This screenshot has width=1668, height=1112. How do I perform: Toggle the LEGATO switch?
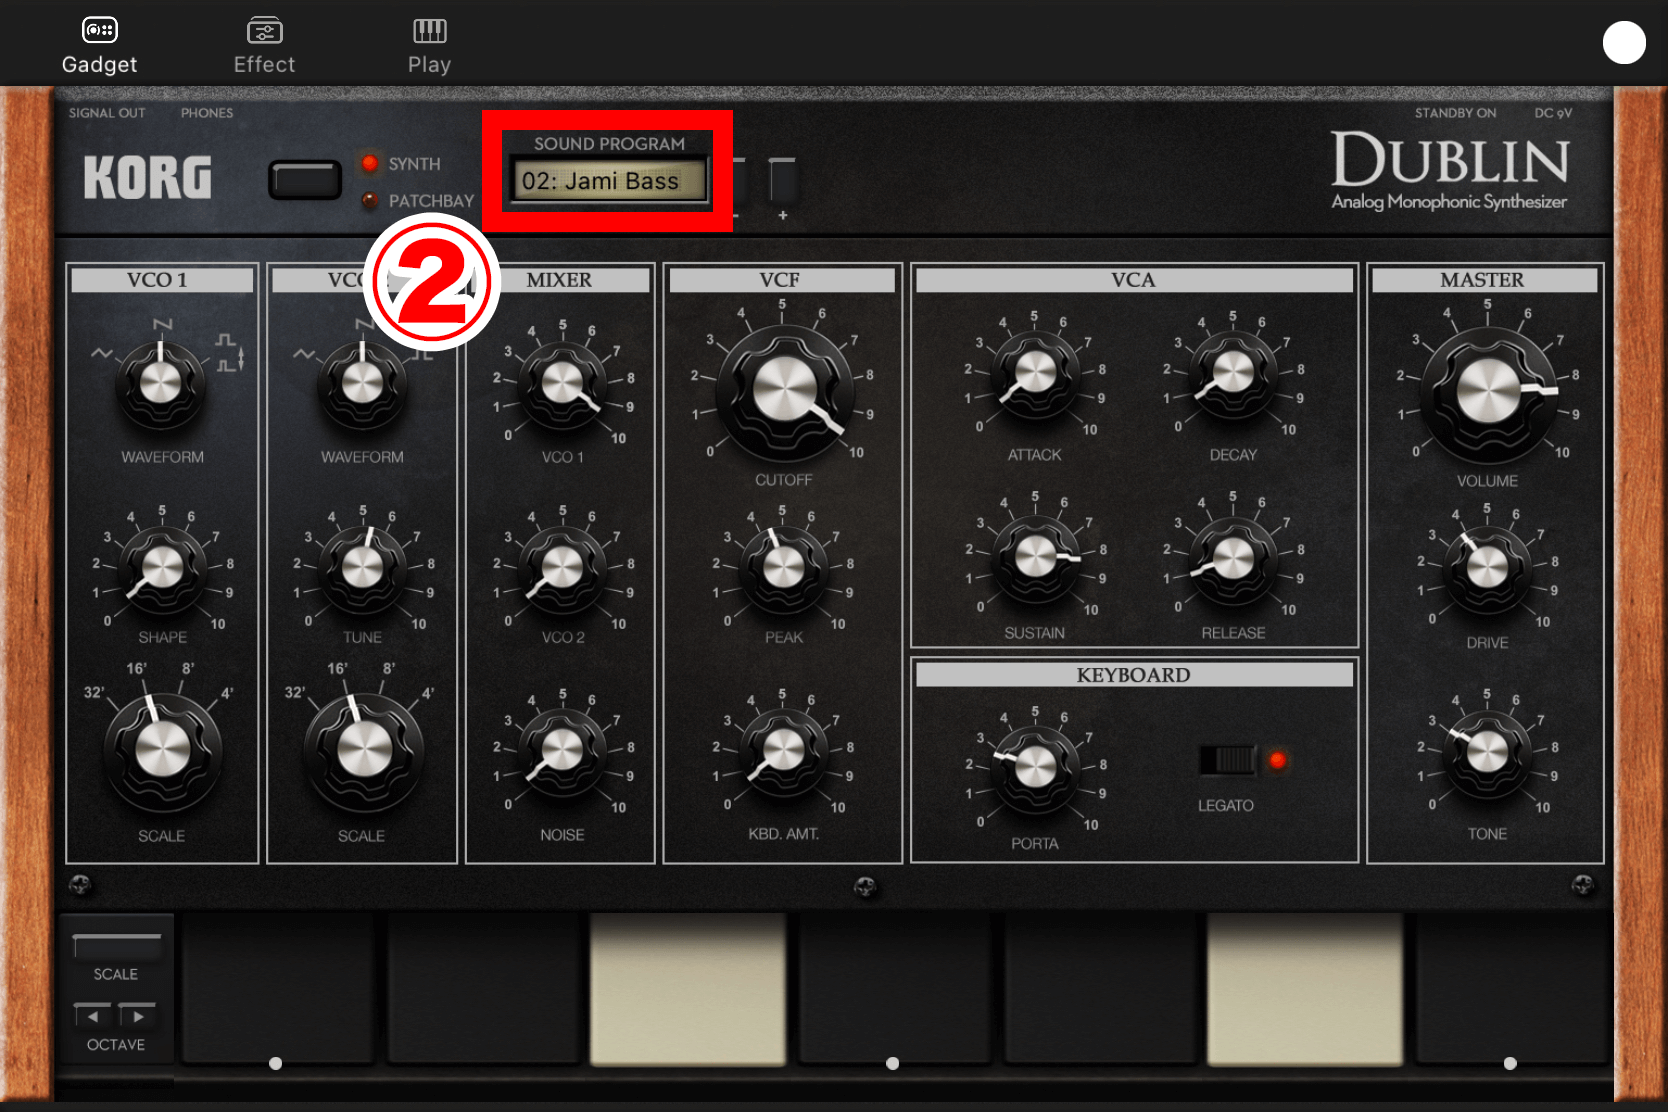click(x=1227, y=760)
